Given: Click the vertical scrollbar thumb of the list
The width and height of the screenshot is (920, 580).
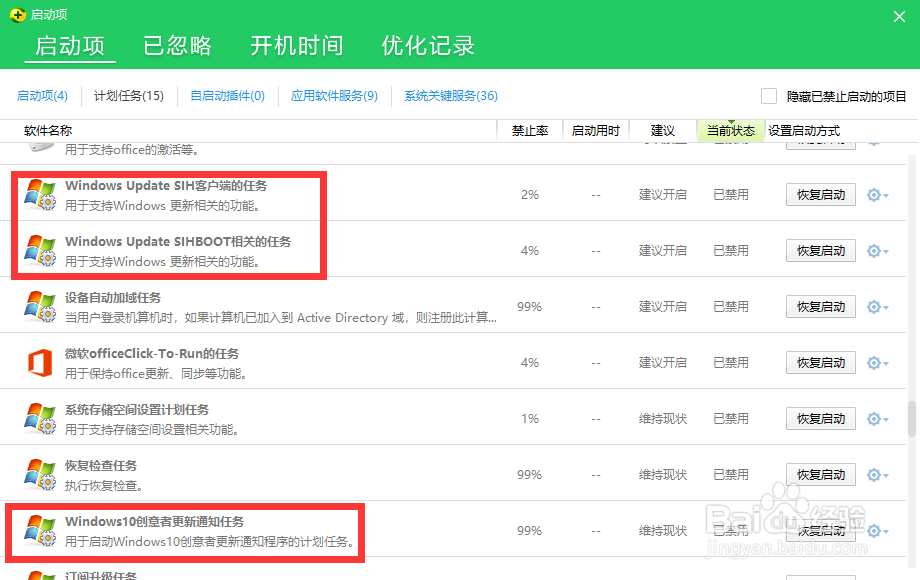Looking at the screenshot, I should (912, 419).
